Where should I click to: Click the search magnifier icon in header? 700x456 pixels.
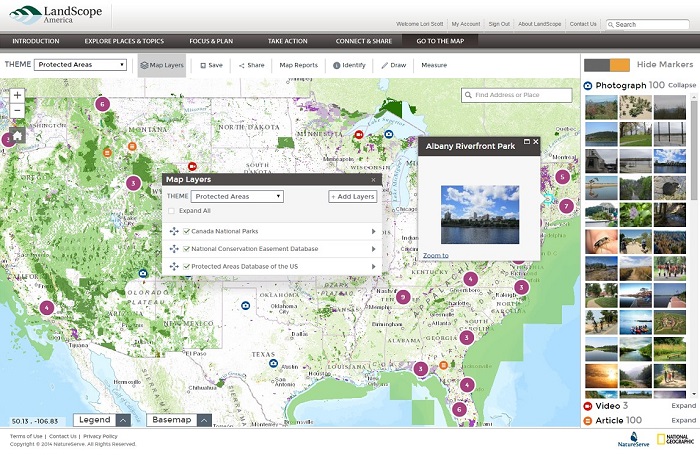click(610, 25)
